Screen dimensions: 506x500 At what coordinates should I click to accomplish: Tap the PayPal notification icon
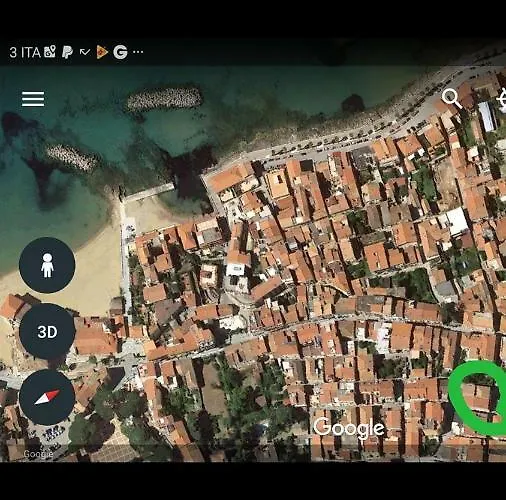[x=67, y=52]
